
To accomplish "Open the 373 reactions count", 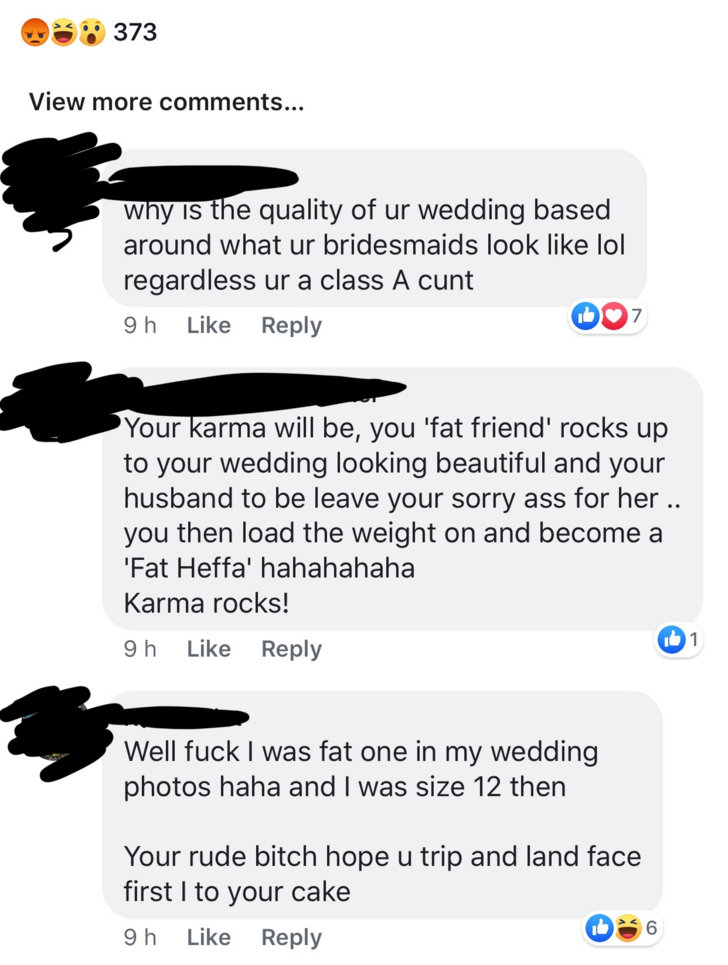I will pyautogui.click(x=135, y=32).
